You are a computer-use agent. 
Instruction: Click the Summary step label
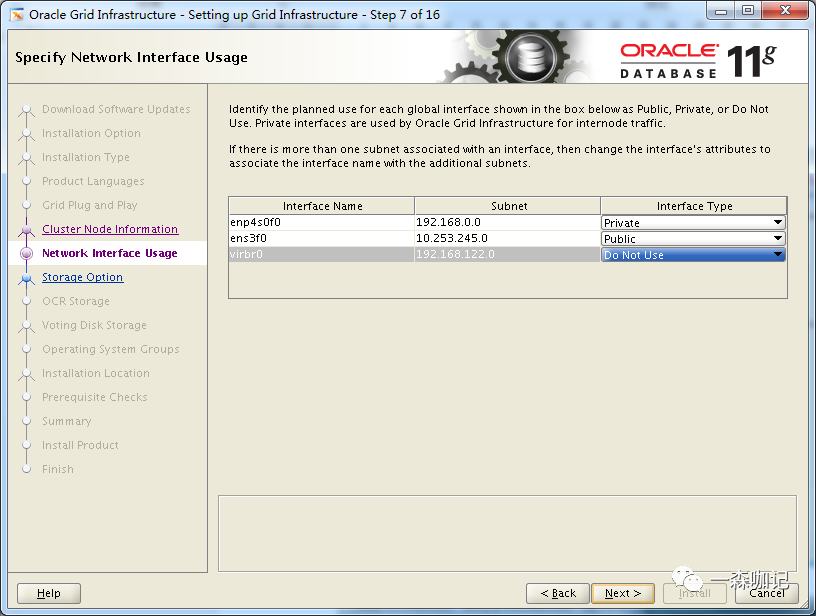pos(67,421)
